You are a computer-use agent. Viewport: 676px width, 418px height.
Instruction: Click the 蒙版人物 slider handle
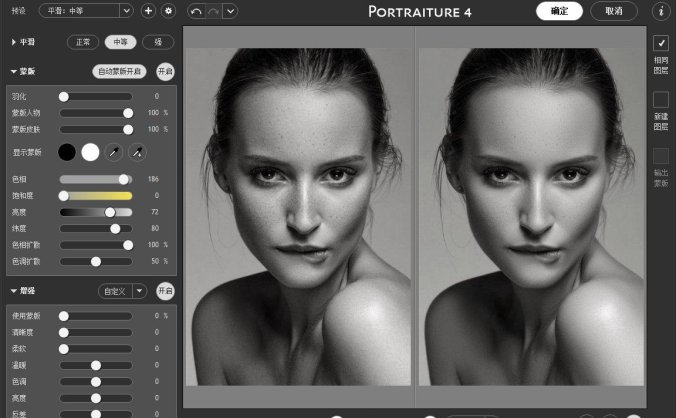(x=128, y=113)
